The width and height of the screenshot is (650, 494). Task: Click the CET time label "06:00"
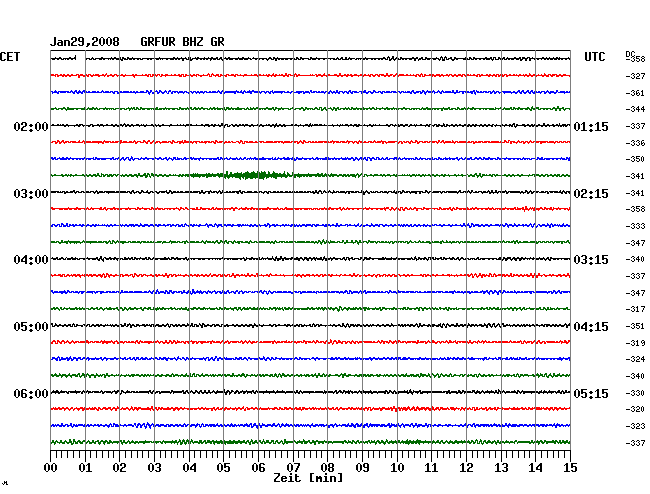click(x=31, y=393)
